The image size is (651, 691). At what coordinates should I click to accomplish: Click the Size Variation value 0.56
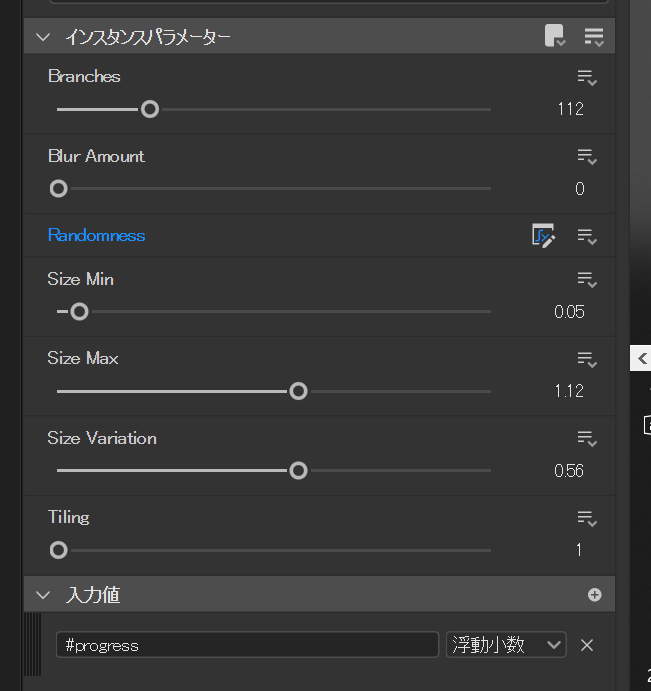569,471
